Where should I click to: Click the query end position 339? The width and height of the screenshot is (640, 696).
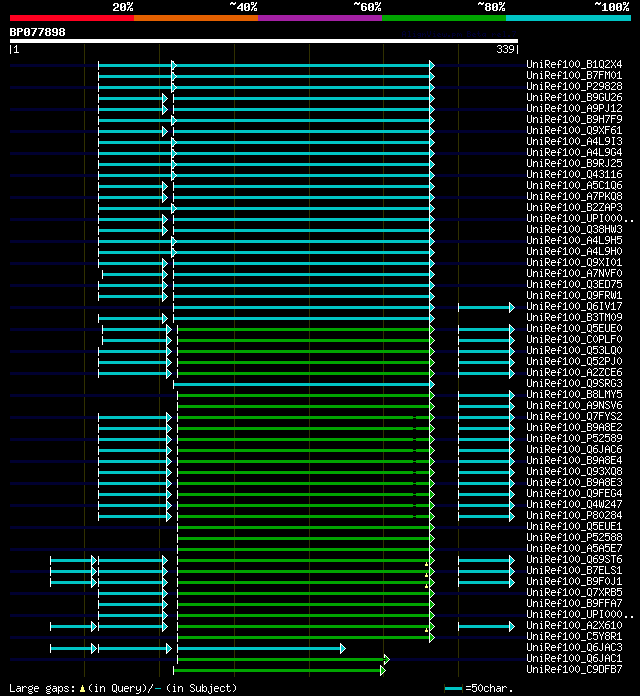505,49
